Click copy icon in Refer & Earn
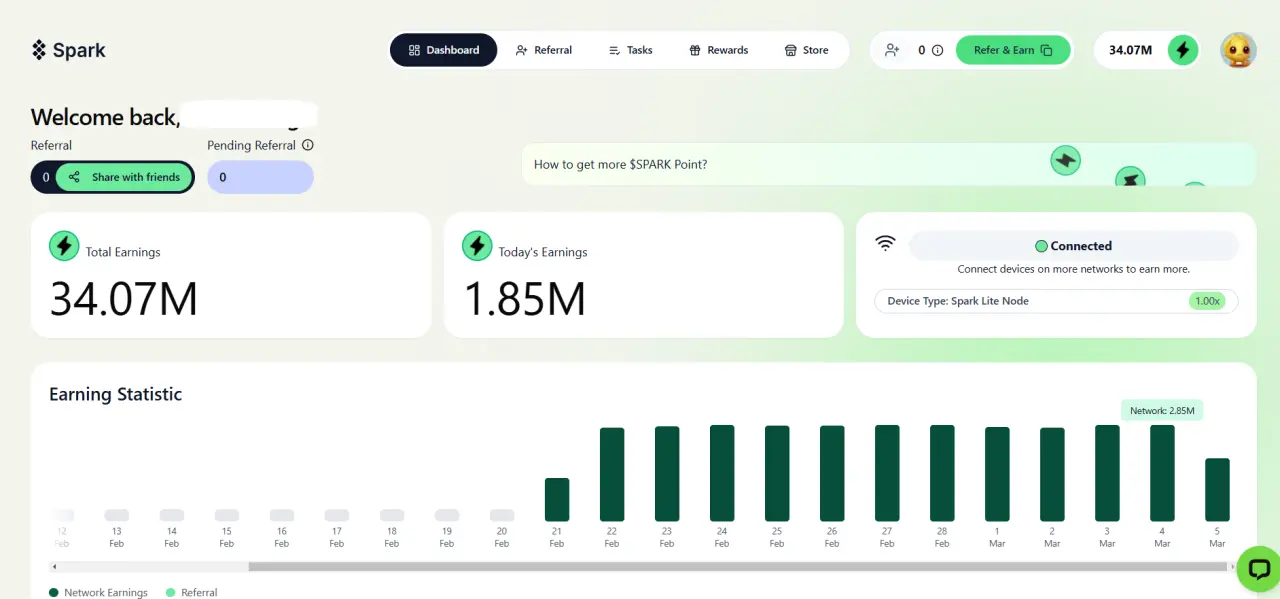The width and height of the screenshot is (1280, 599). click(x=1046, y=50)
